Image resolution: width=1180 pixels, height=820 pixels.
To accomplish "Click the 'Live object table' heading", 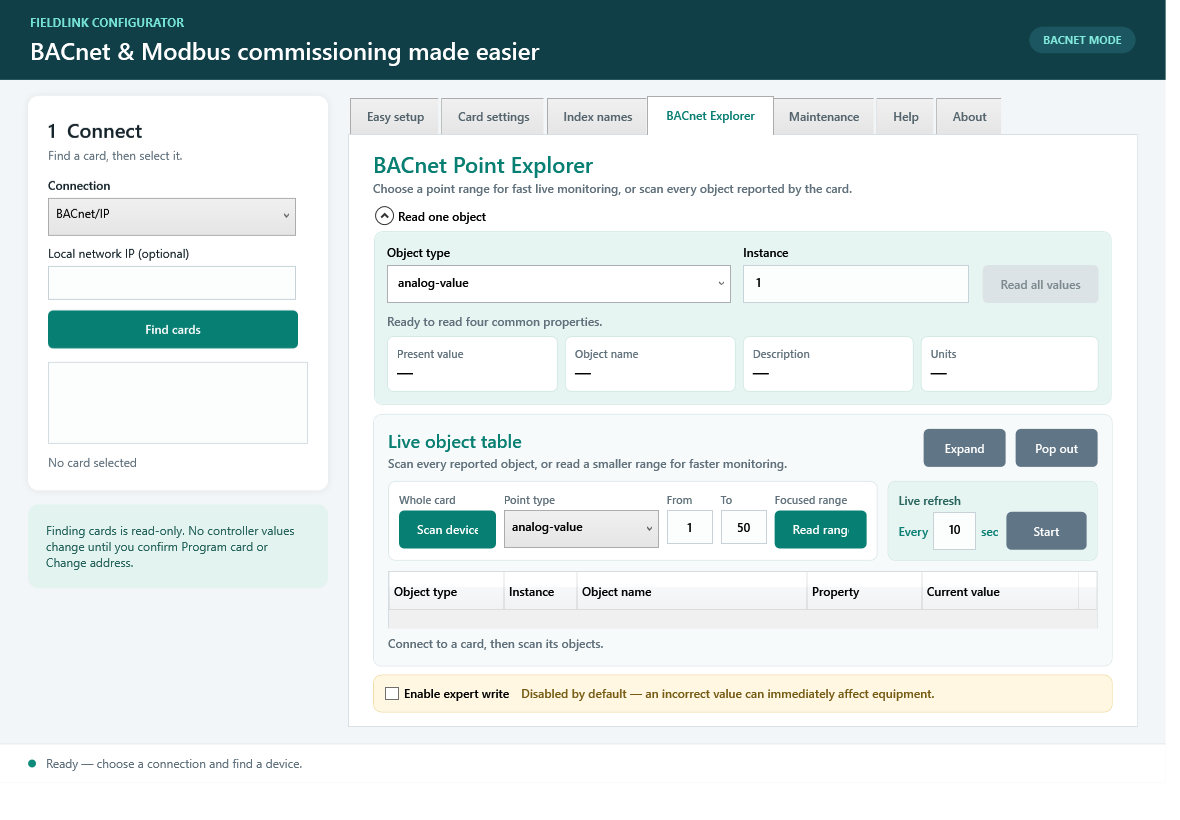I will click(x=455, y=442).
